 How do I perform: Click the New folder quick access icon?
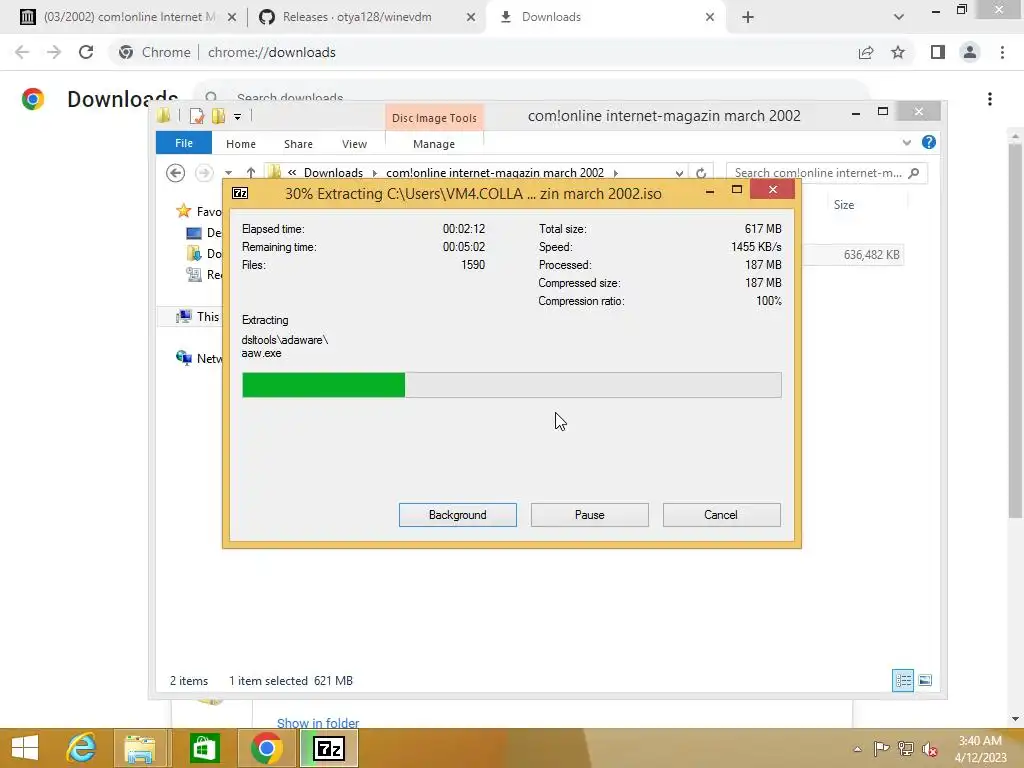218,116
